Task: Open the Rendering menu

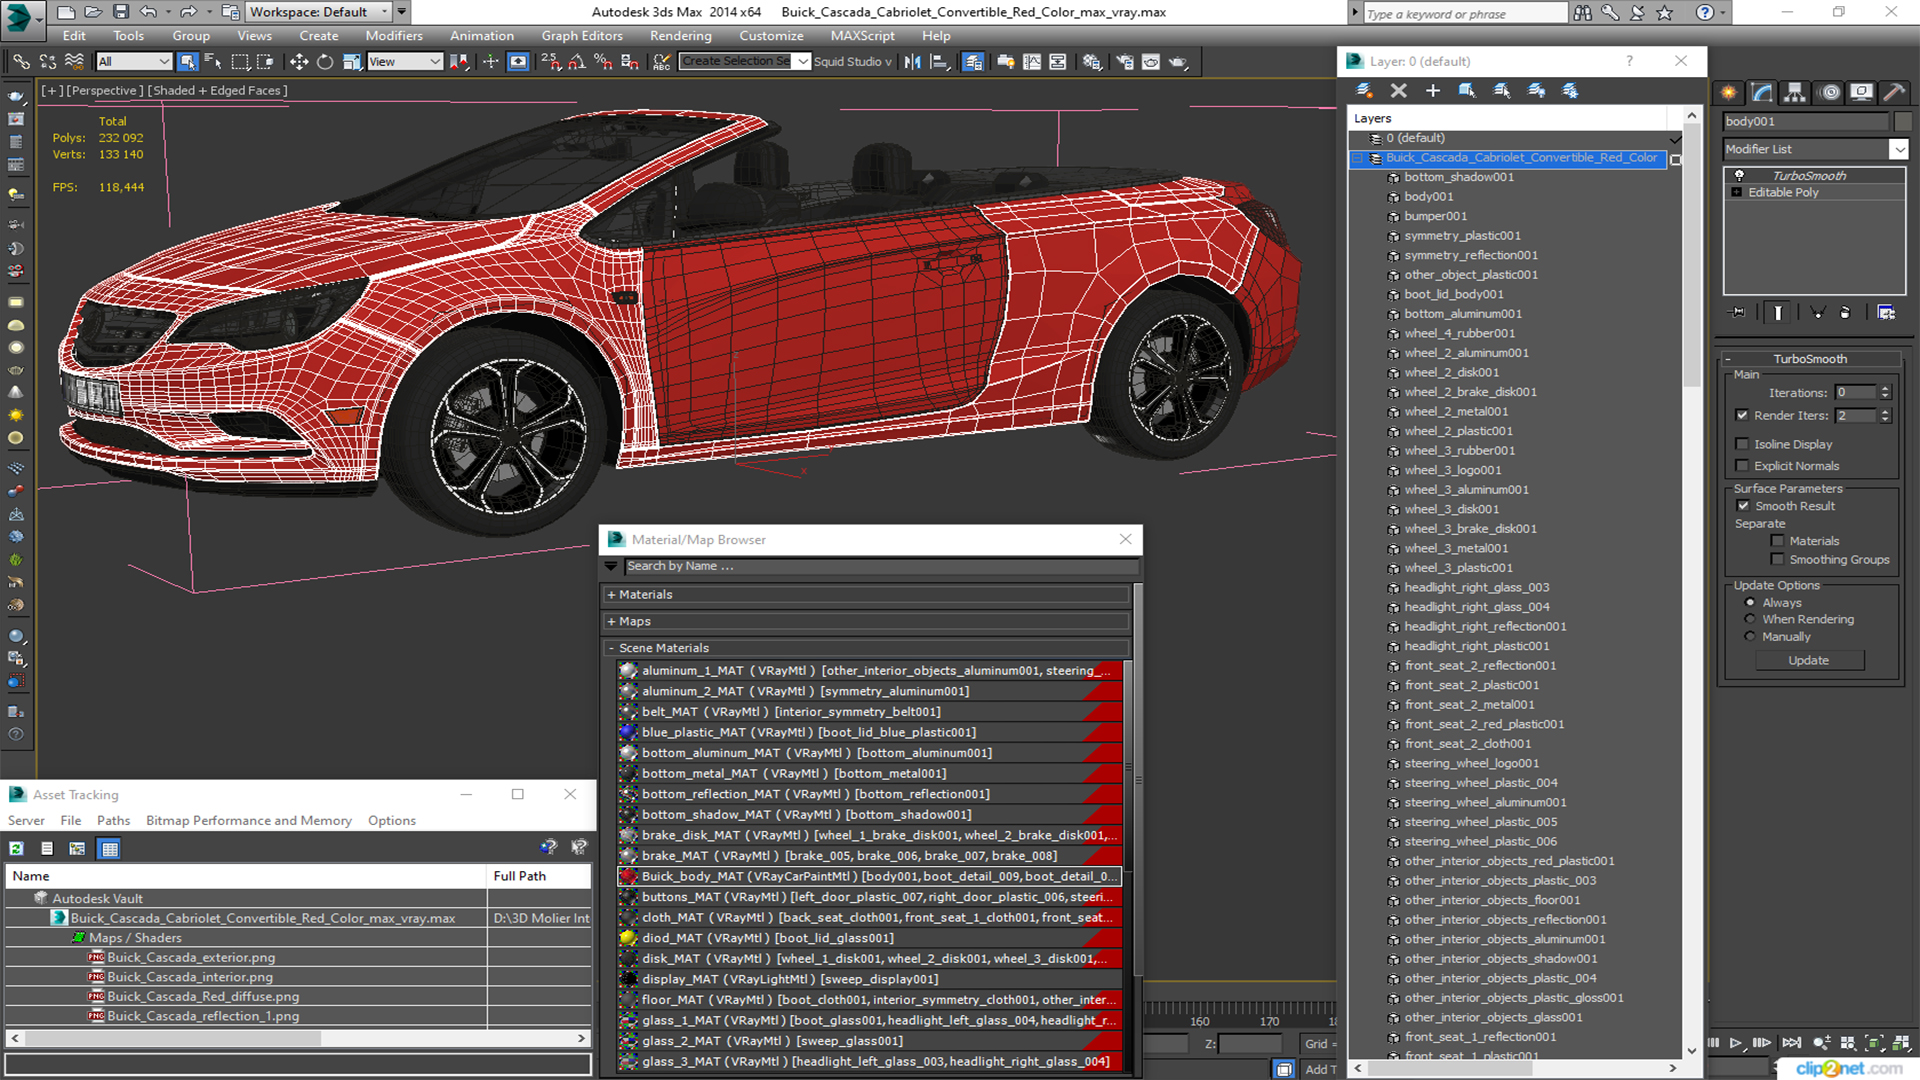Action: pos(680,36)
